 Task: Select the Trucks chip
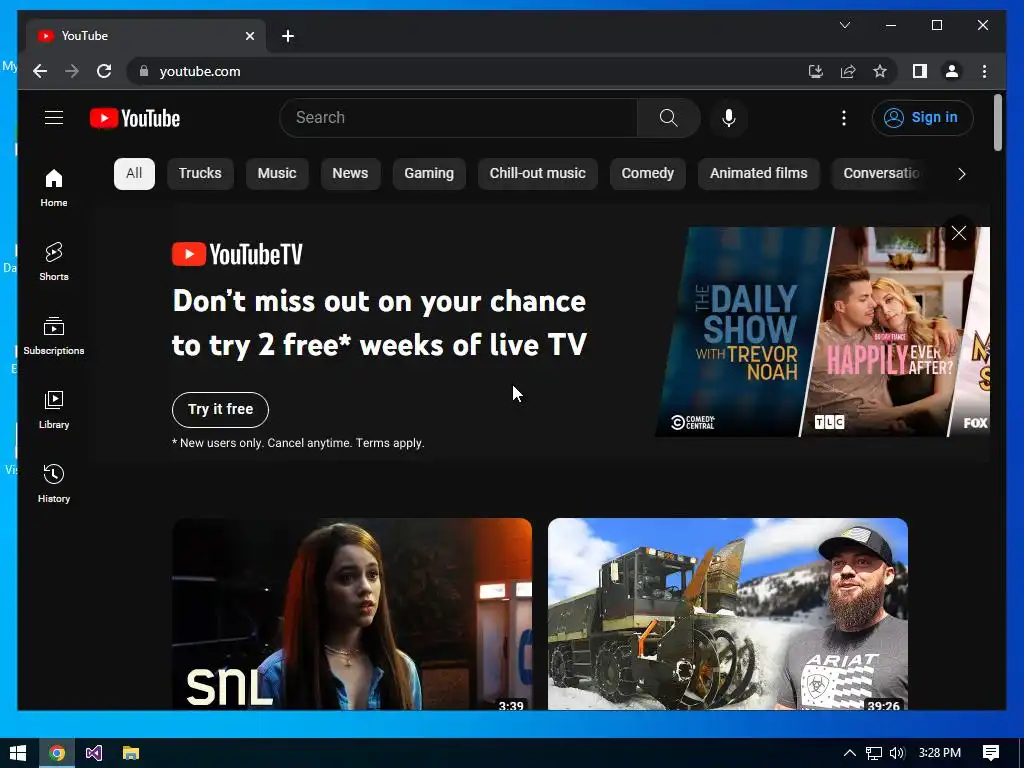click(x=200, y=174)
